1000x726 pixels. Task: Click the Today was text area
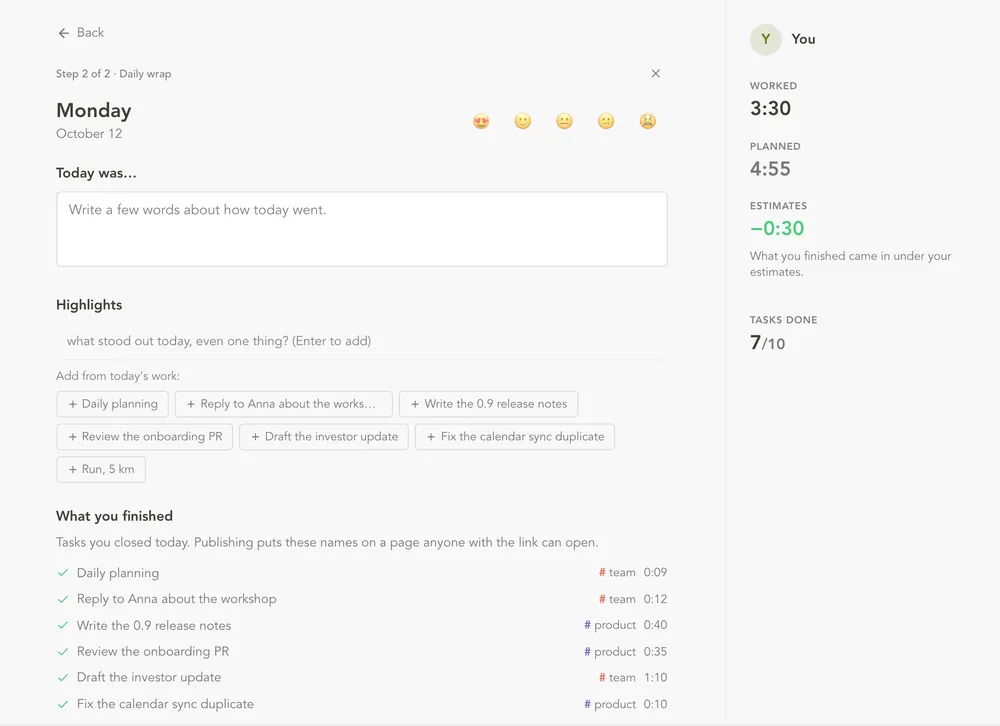(362, 229)
